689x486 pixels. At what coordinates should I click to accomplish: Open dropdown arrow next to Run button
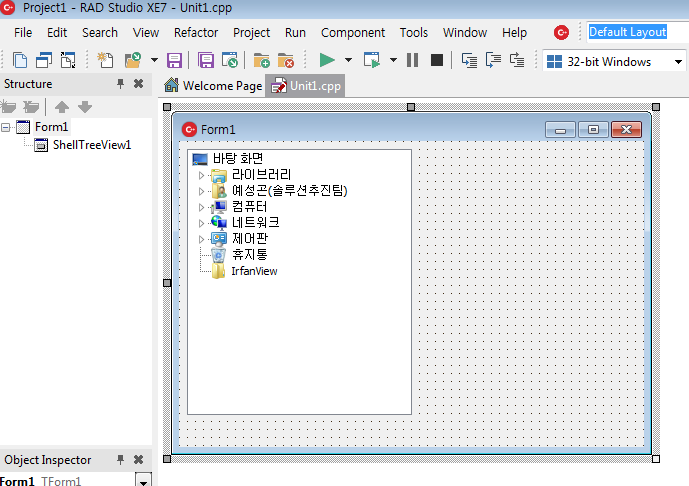(x=348, y=61)
